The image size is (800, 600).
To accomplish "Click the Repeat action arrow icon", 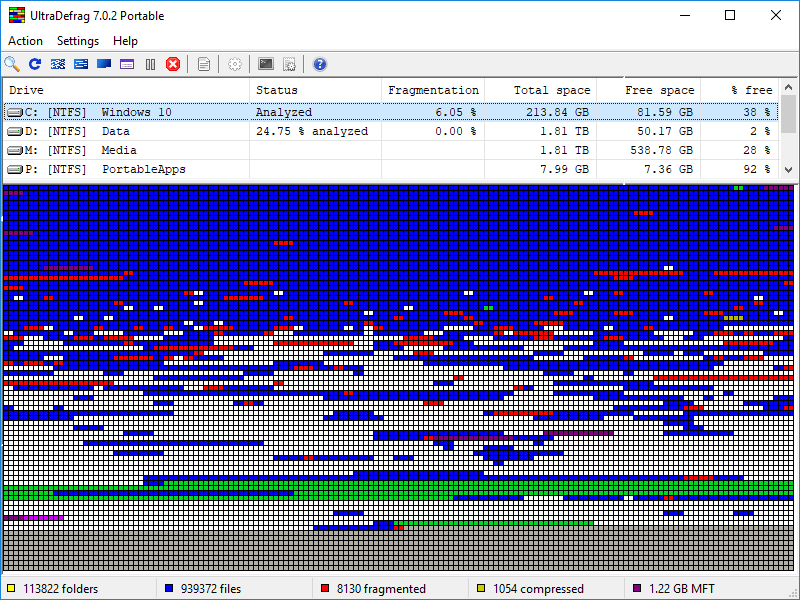I will (x=35, y=64).
